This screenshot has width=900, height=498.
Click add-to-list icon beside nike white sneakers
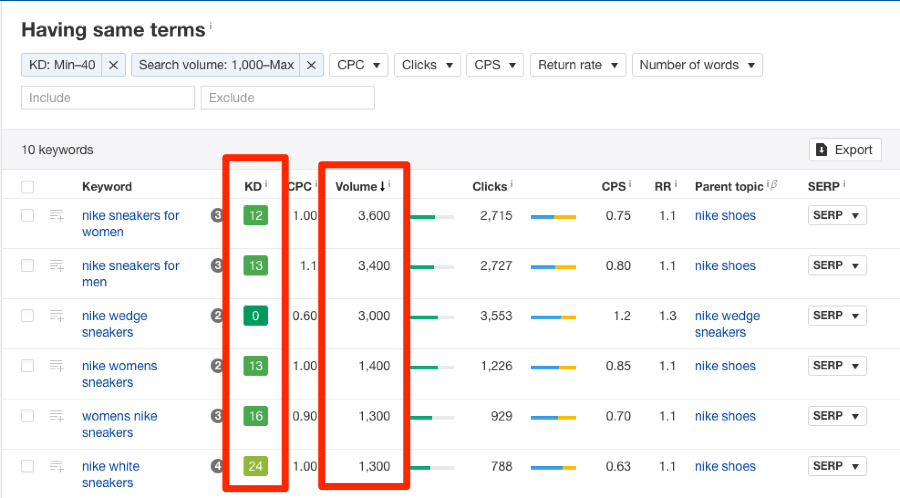(57, 466)
